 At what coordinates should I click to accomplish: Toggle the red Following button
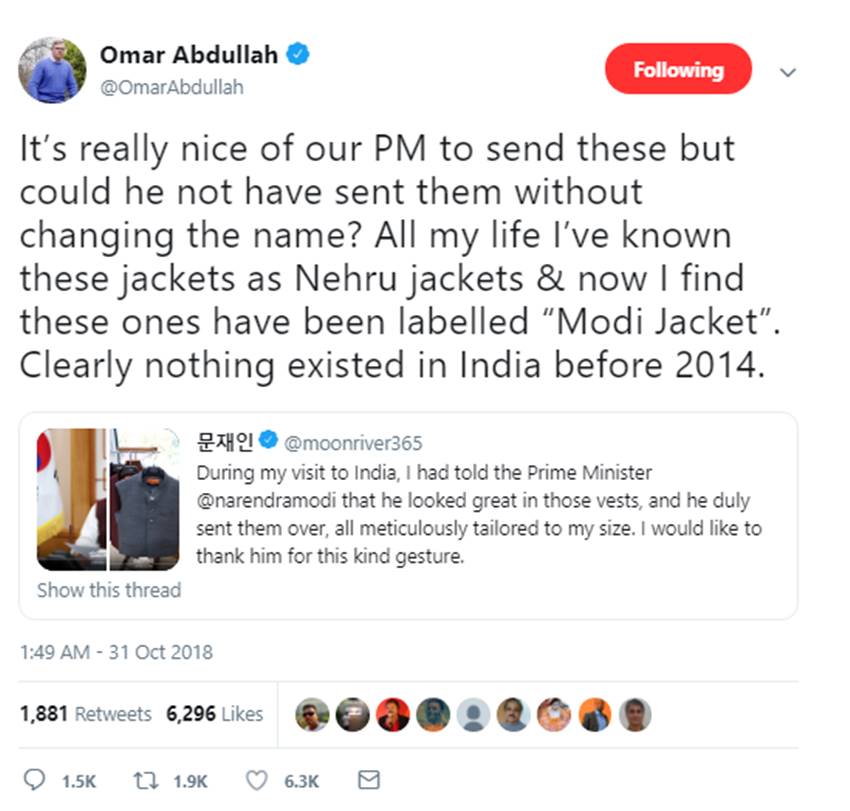677,70
